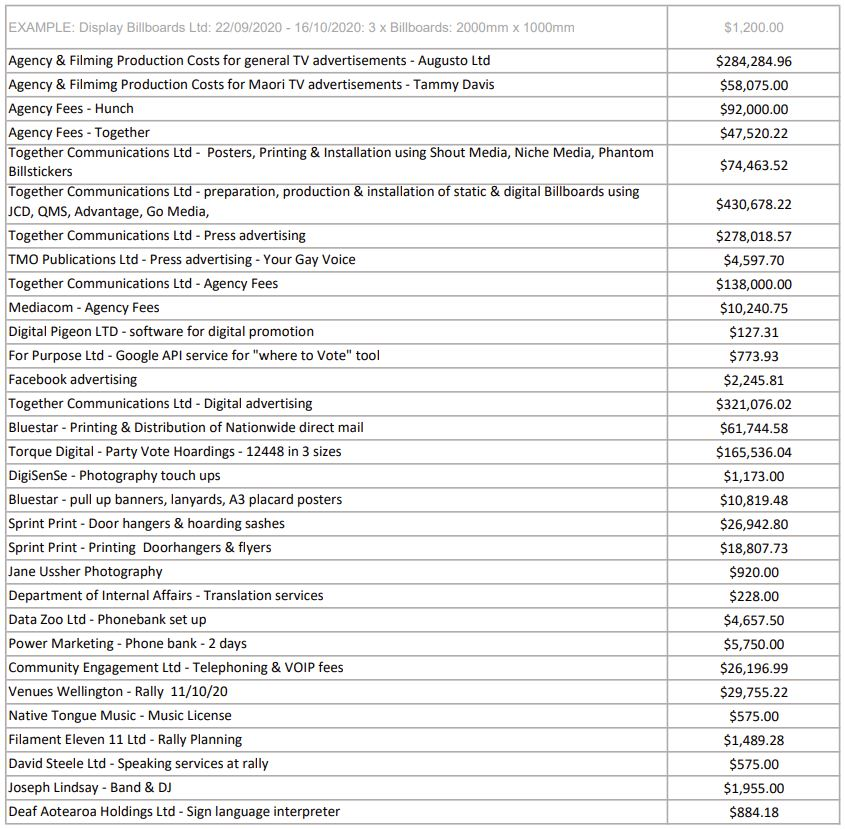Viewport: 845px width, 829px height.
Task: Click the amount $1,173.00
Action: coord(753,476)
